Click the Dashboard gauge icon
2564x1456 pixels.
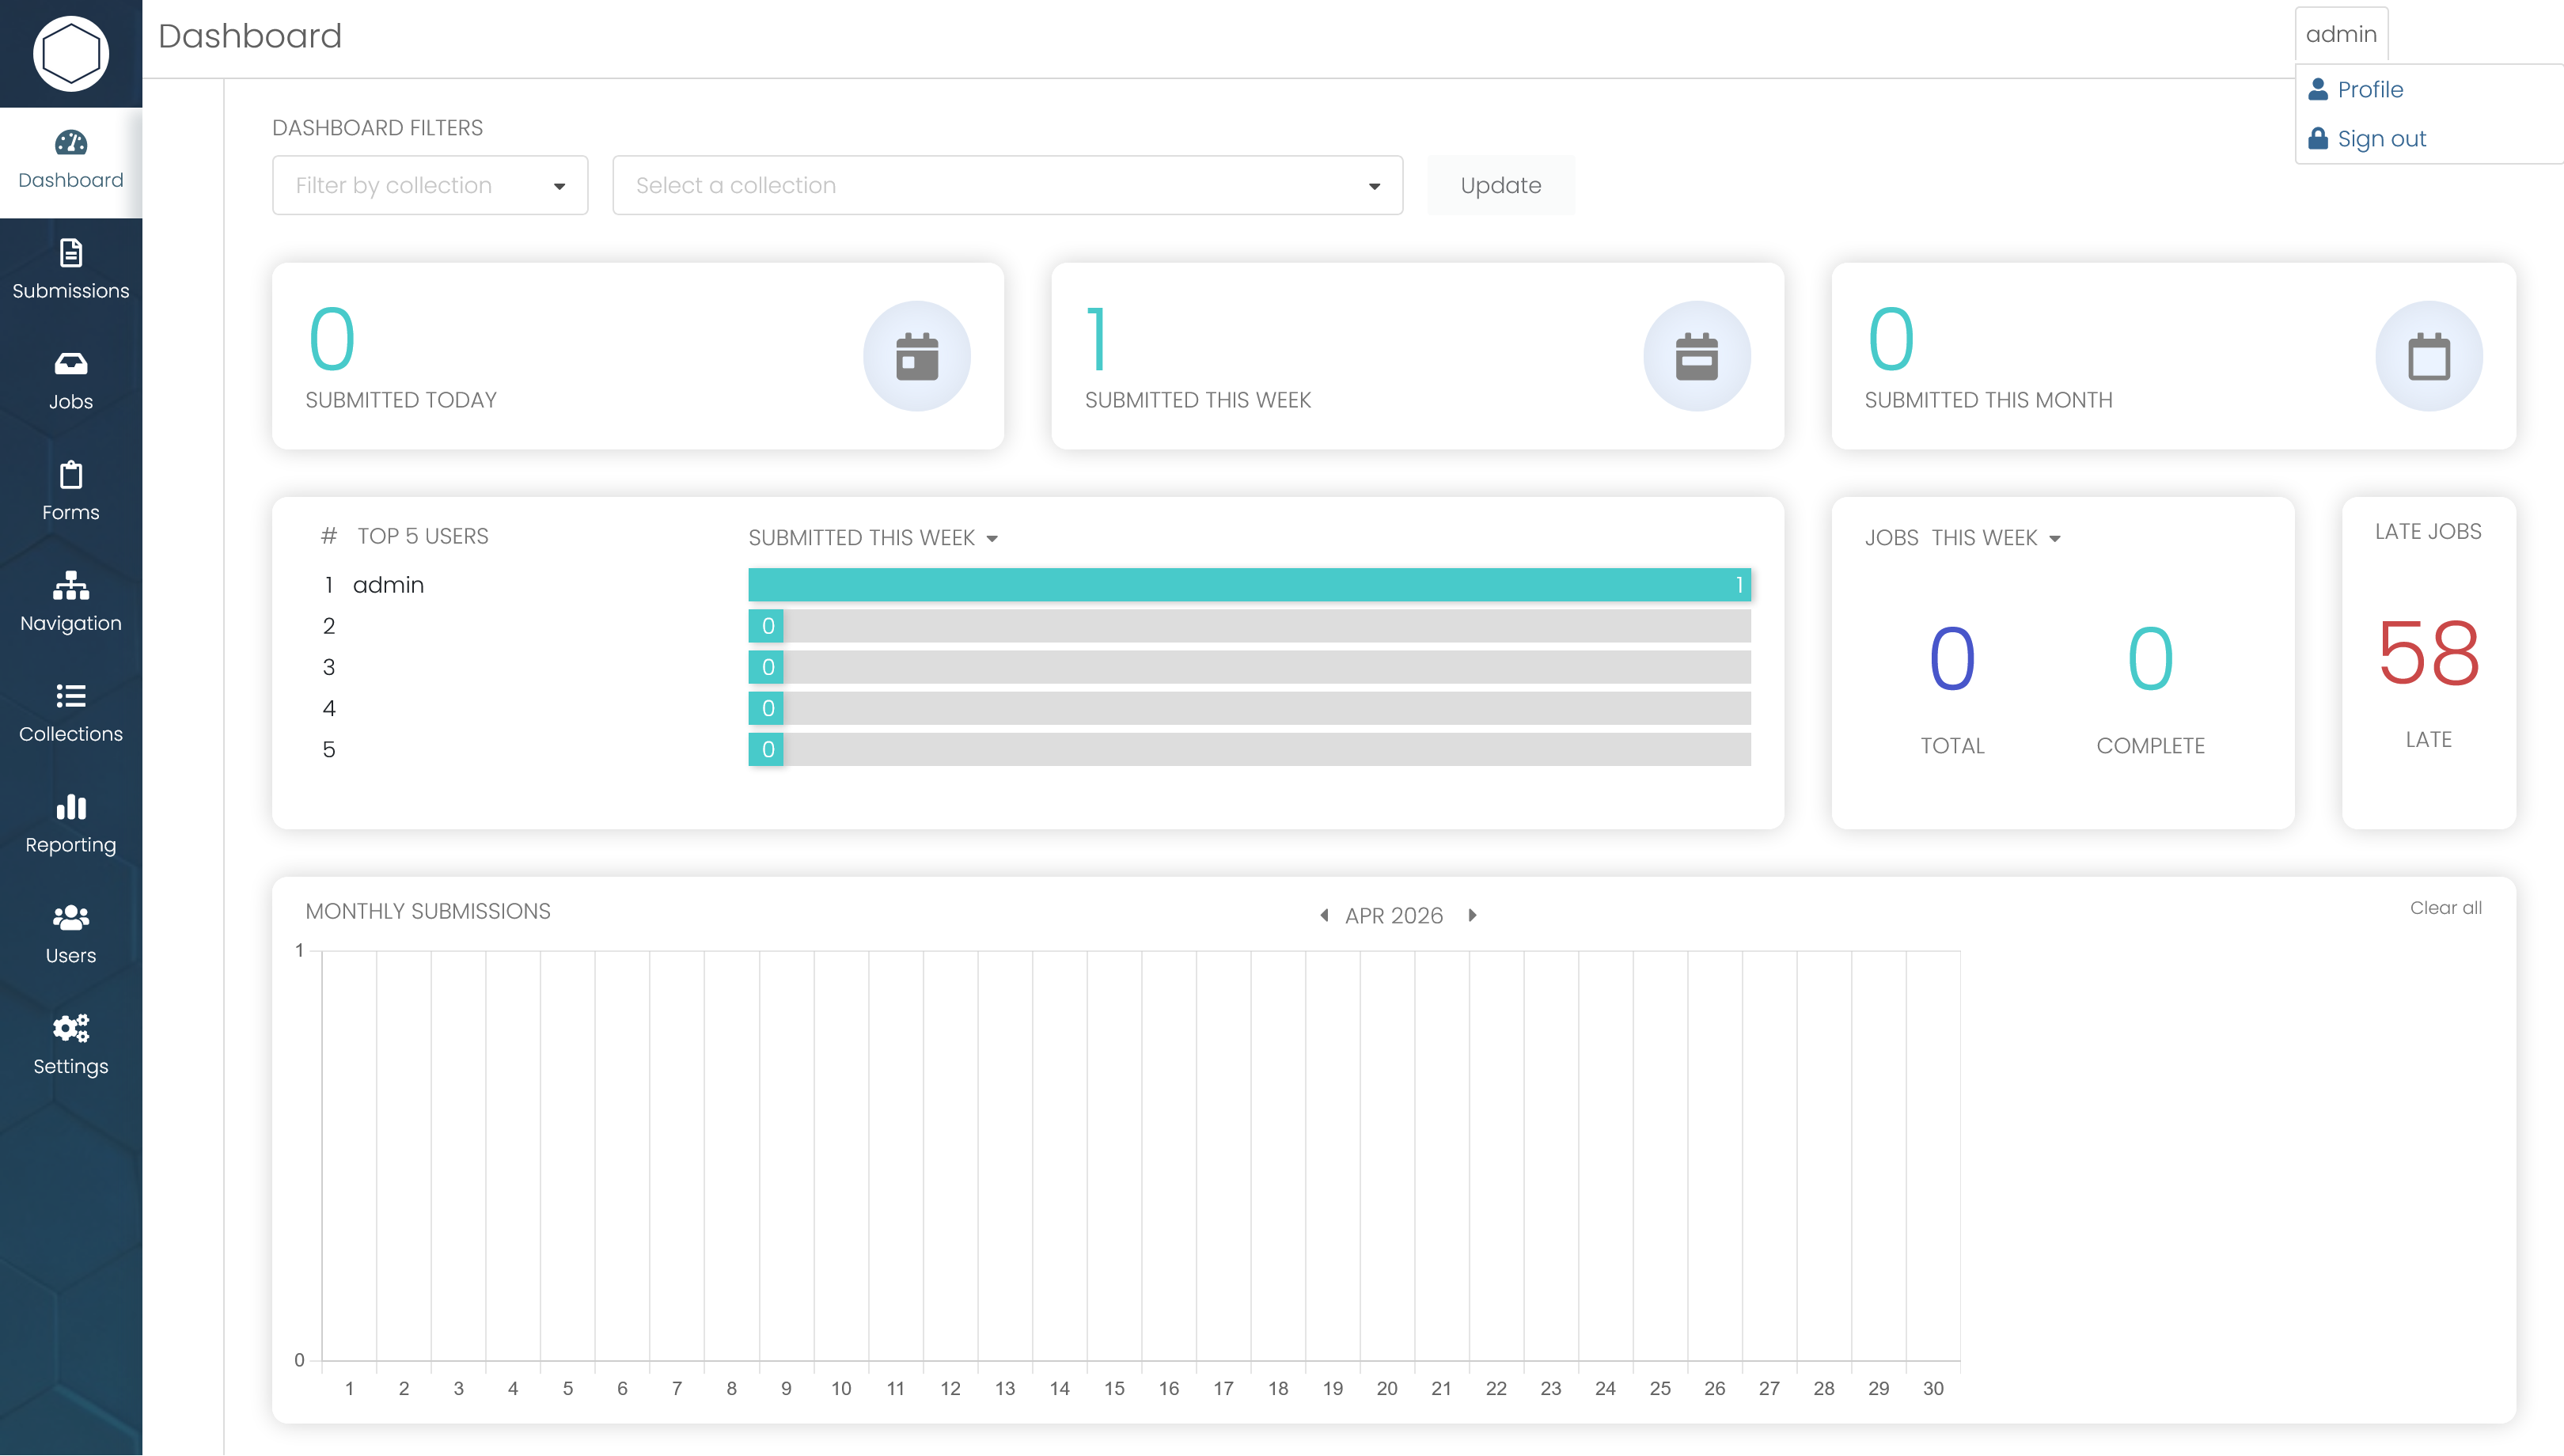click(71, 142)
